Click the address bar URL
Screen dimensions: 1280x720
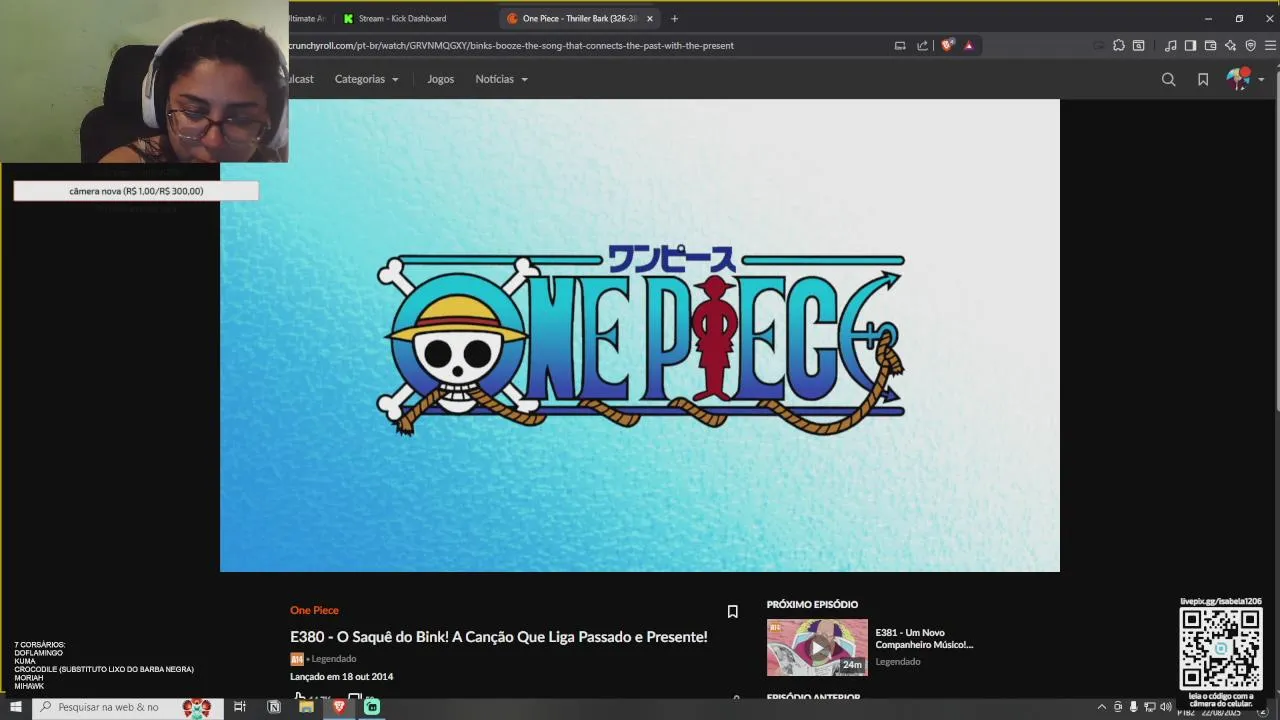coord(511,45)
